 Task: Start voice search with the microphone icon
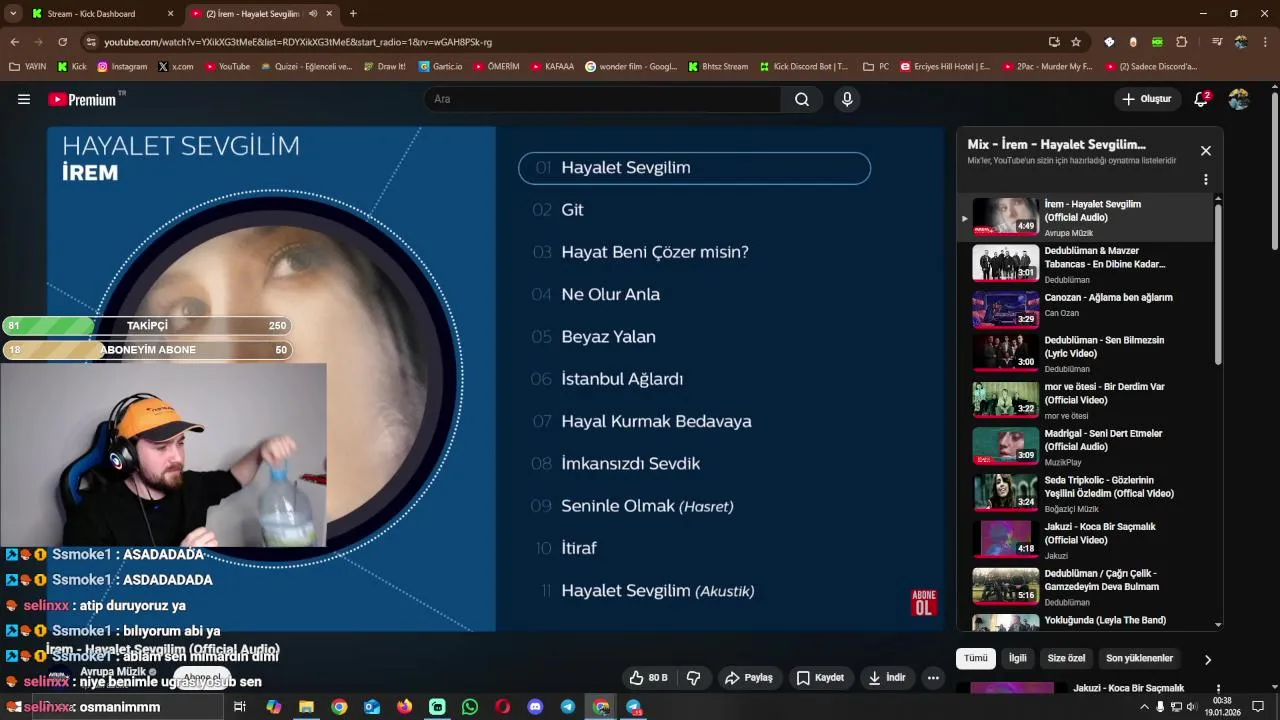coord(847,99)
